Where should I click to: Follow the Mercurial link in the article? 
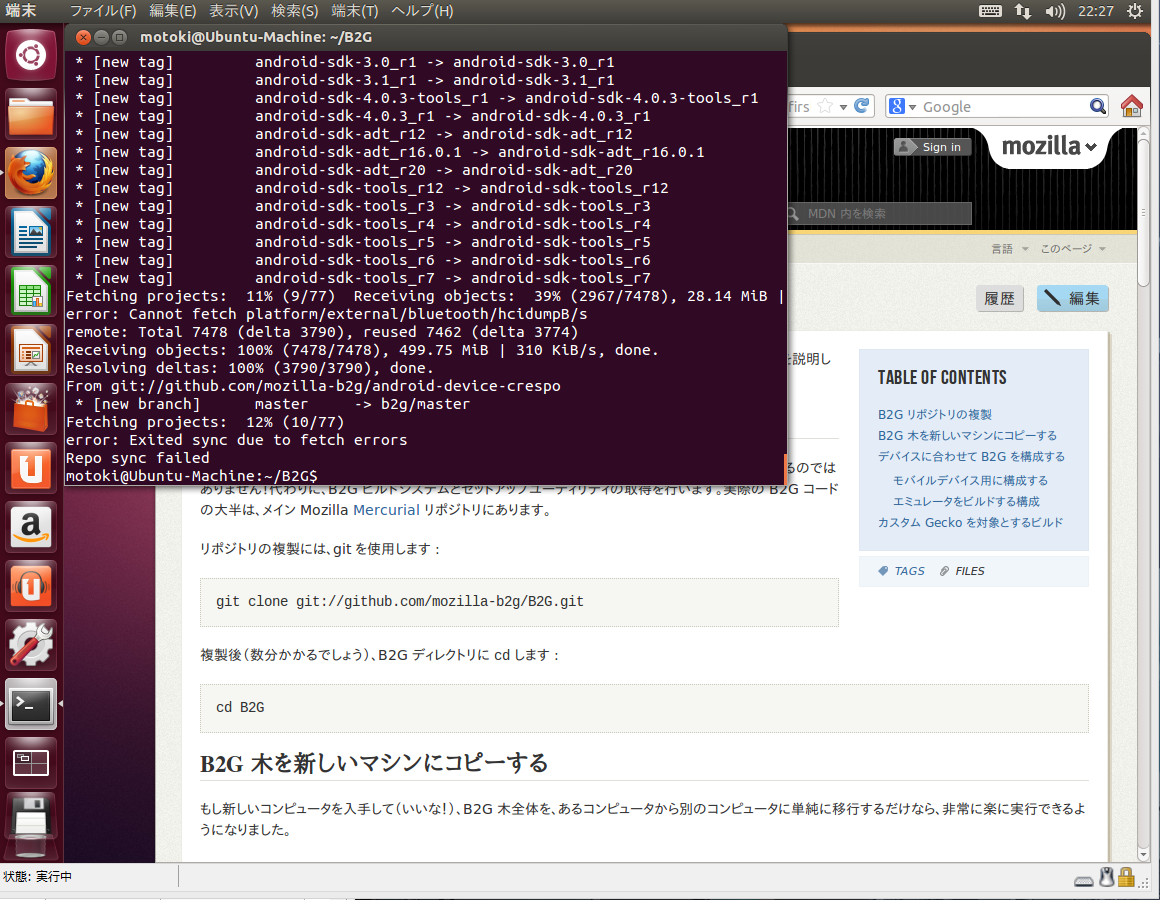(x=386, y=510)
